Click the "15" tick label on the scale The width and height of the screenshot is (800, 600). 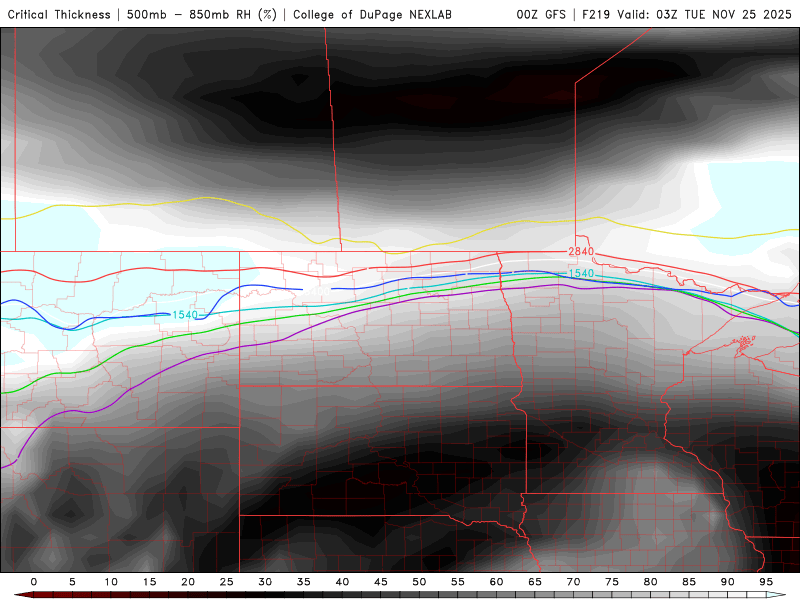pos(149,582)
